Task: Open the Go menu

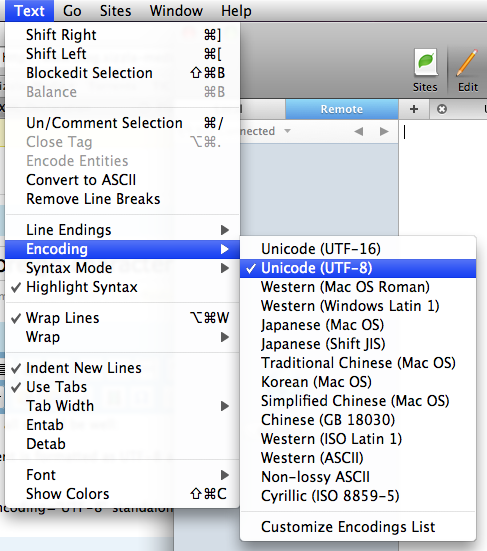Action: [x=72, y=11]
